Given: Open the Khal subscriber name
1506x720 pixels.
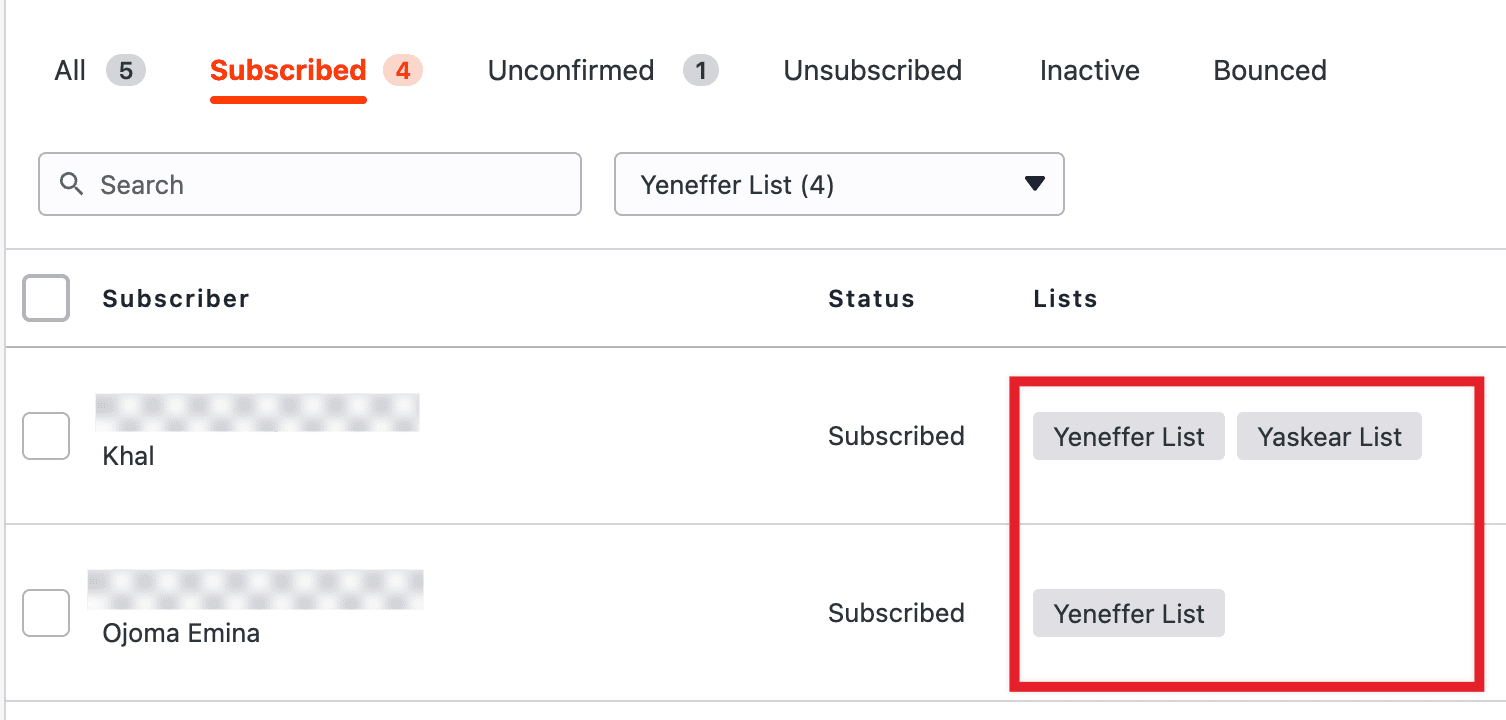Looking at the screenshot, I should 129,457.
